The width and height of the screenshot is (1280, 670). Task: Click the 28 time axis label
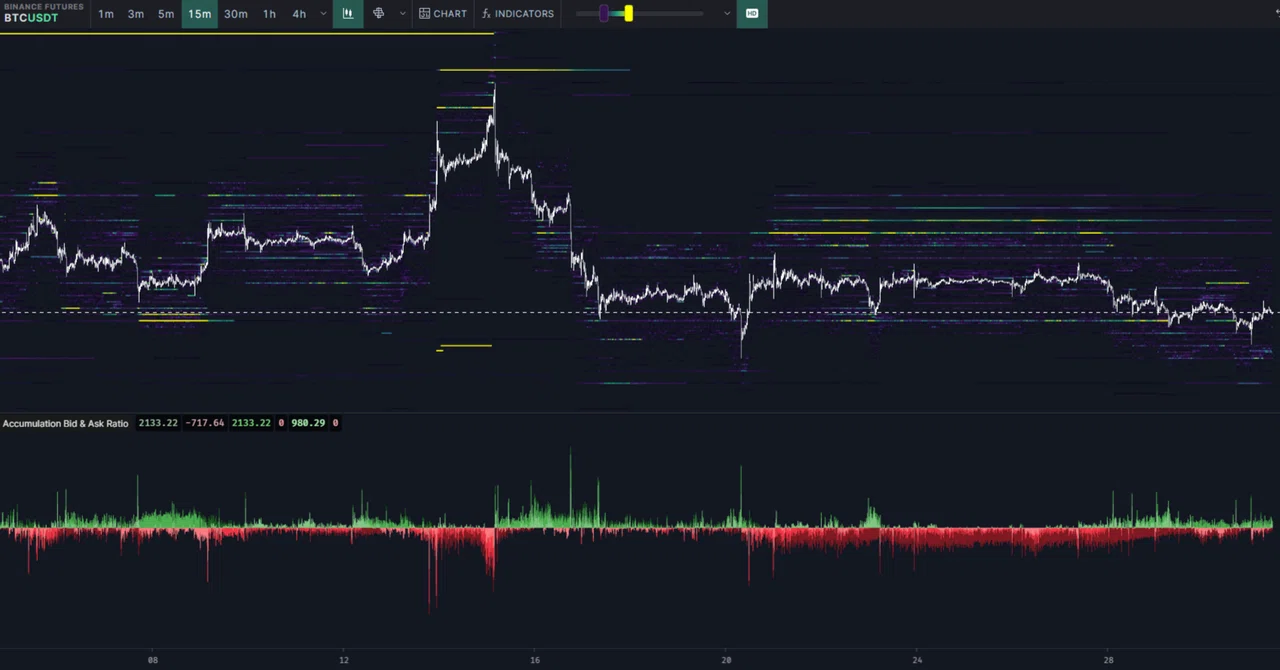coord(1108,660)
